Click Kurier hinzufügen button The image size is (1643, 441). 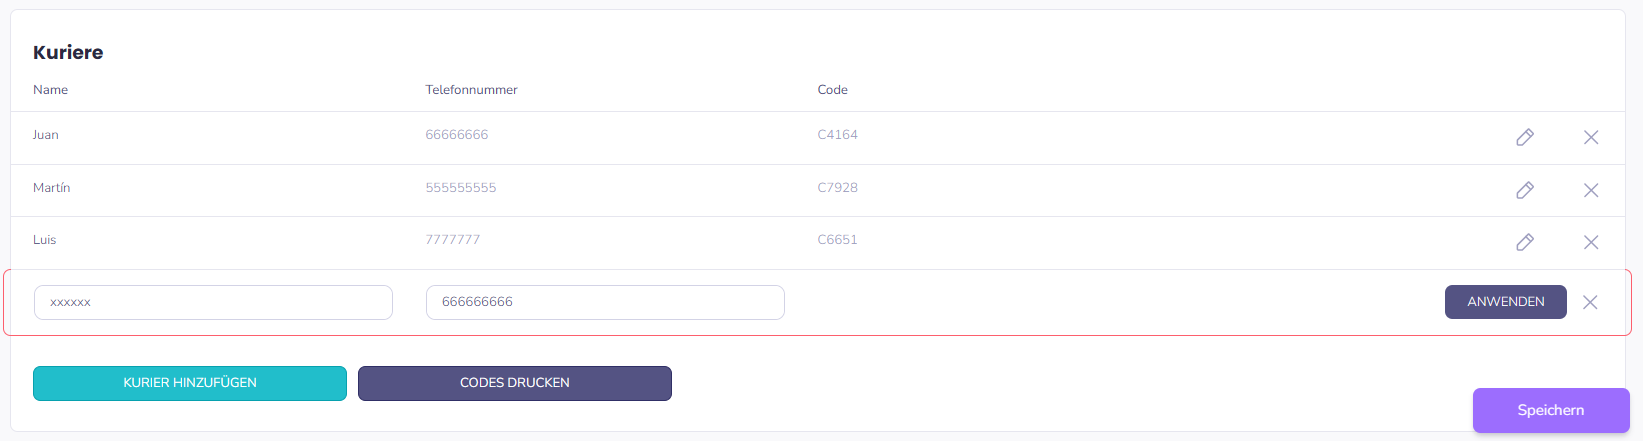click(x=190, y=383)
